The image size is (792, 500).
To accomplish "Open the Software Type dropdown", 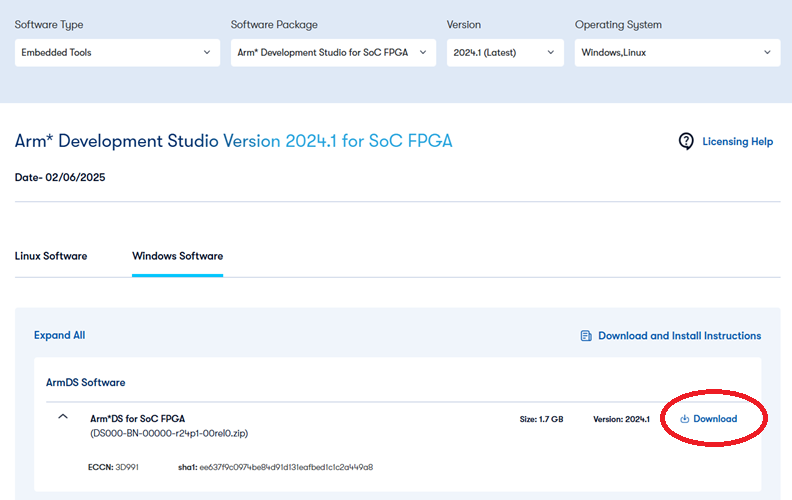I will pos(117,52).
